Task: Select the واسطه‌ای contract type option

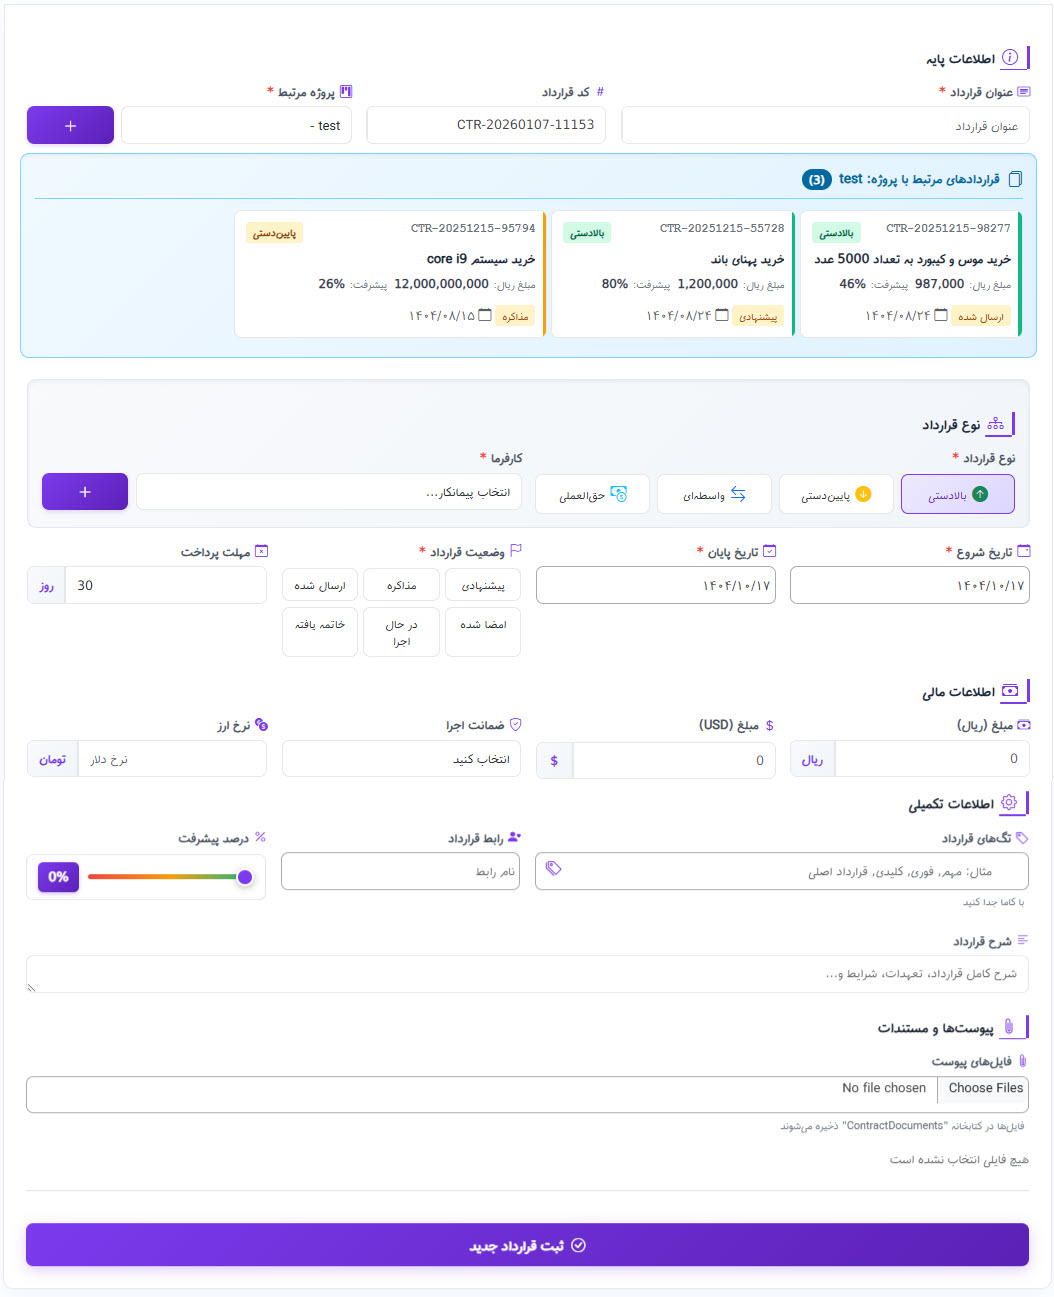Action: (713, 494)
